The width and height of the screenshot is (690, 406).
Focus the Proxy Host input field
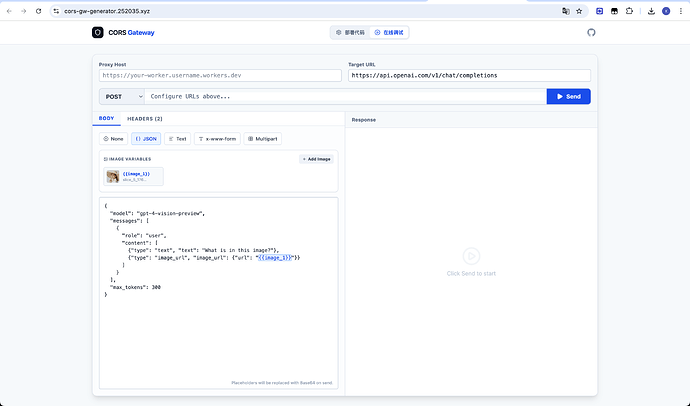(x=220, y=75)
